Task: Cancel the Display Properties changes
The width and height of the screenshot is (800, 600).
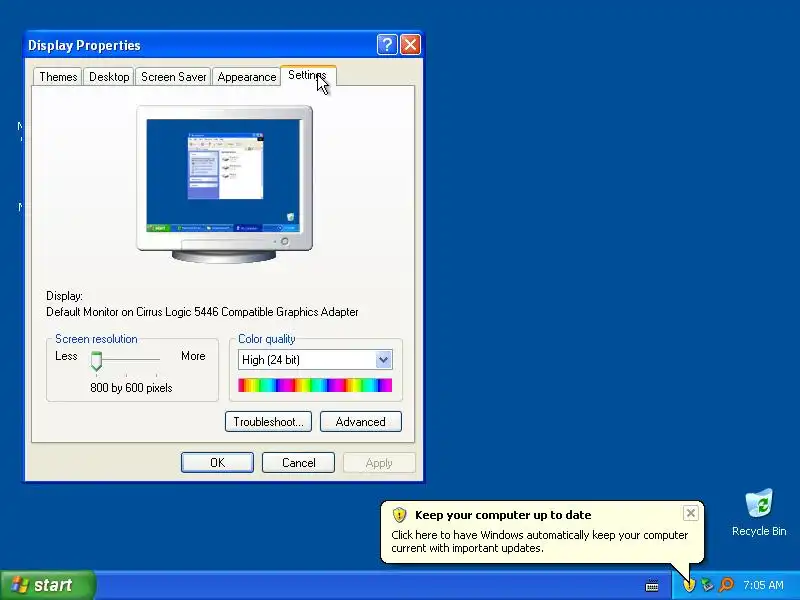Action: tap(298, 463)
